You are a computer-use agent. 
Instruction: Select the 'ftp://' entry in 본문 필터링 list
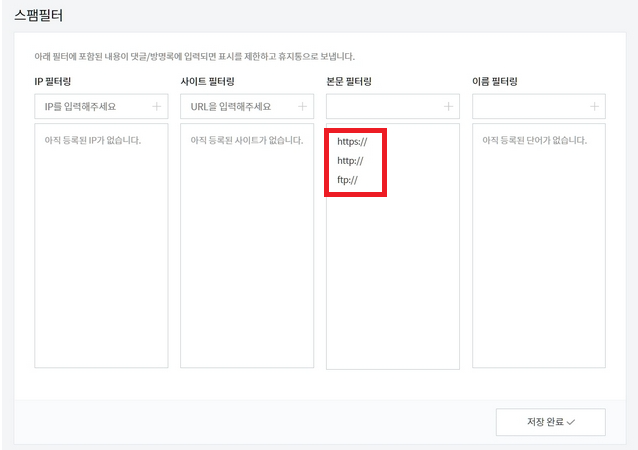click(x=347, y=180)
